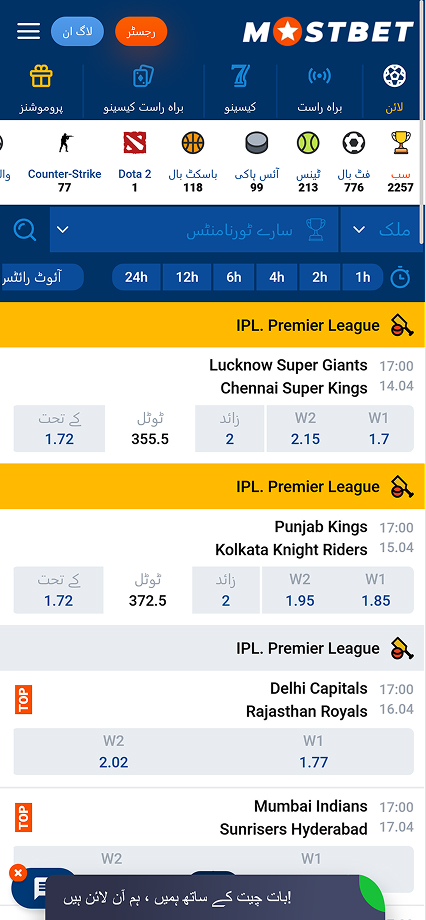Open the search magnifier icon

click(25, 229)
